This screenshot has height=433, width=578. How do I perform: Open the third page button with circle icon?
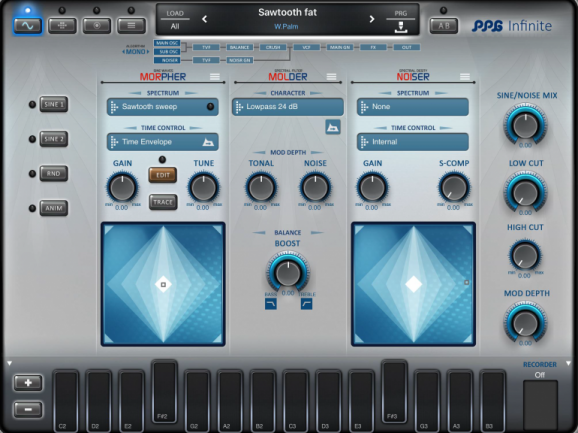97,25
